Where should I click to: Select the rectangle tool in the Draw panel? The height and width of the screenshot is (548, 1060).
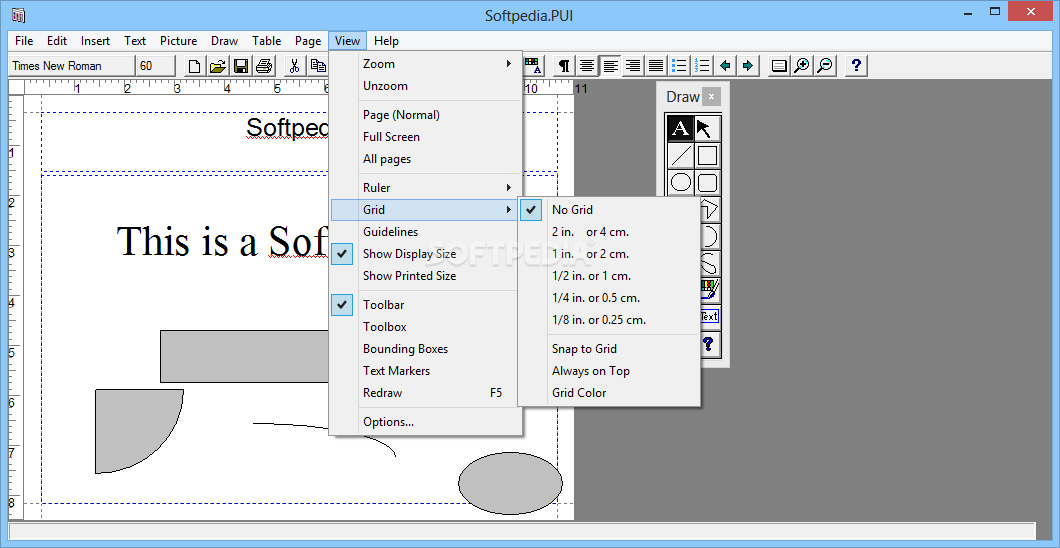[707, 155]
